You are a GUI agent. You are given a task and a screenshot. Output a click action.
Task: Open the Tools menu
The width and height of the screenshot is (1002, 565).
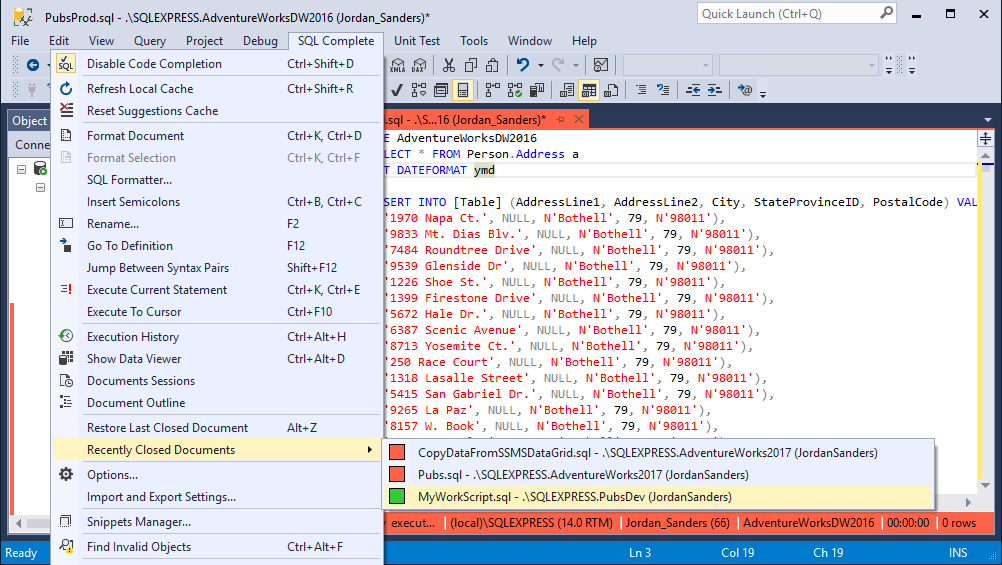point(474,41)
